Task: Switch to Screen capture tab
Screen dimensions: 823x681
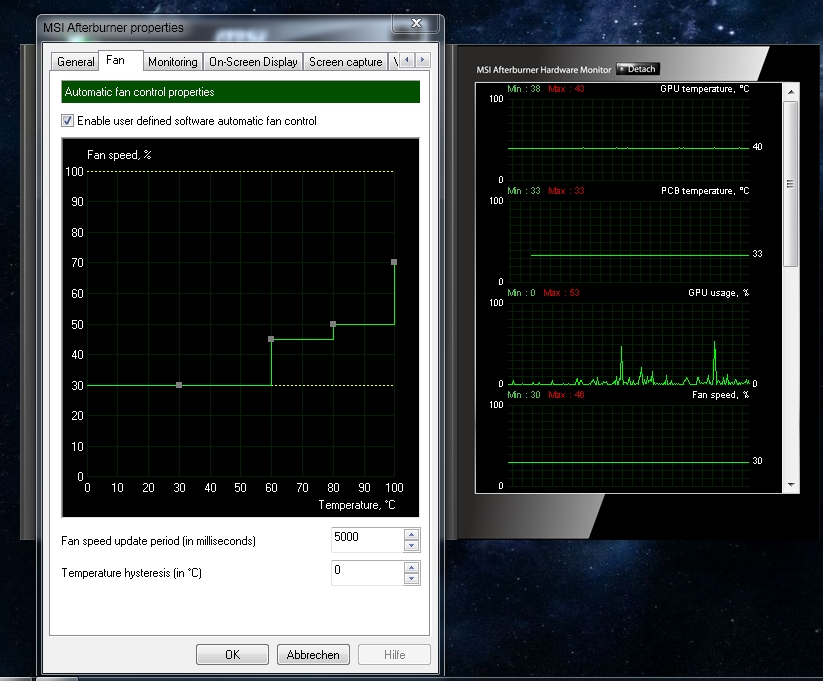Action: [345, 62]
